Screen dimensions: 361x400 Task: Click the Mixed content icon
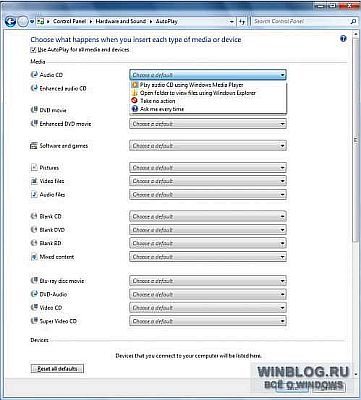[x=34, y=257]
